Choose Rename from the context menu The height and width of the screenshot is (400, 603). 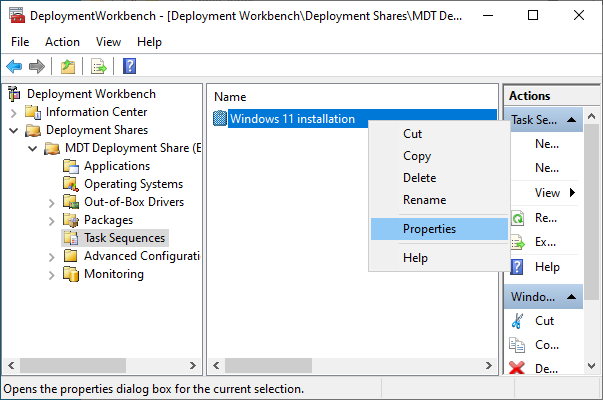click(x=439, y=200)
